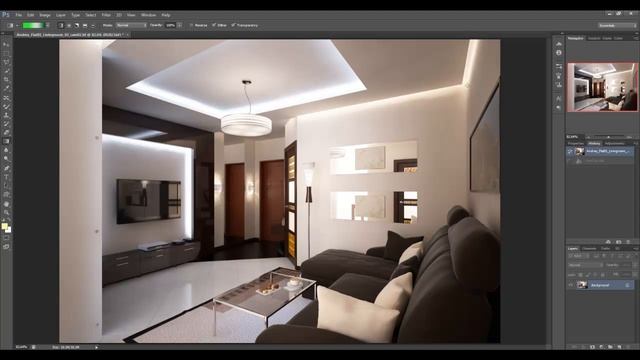Switch to the History tab
Image resolution: width=640 pixels, height=360 pixels.
(594, 144)
